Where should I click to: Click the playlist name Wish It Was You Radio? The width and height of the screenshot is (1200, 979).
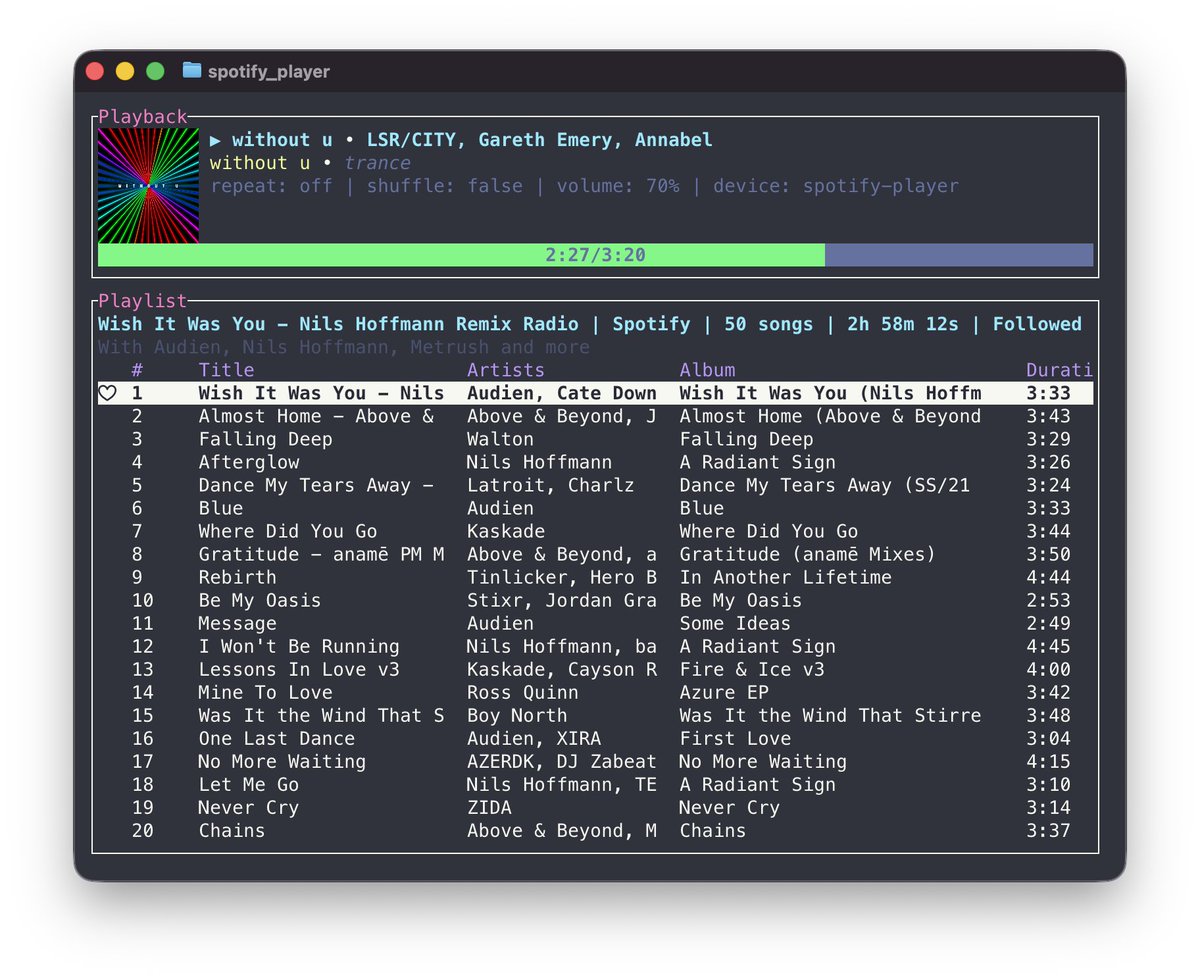tap(338, 324)
